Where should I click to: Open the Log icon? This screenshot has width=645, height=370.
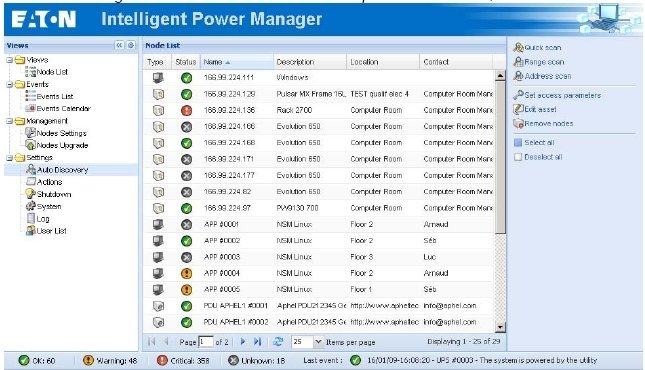coord(31,219)
